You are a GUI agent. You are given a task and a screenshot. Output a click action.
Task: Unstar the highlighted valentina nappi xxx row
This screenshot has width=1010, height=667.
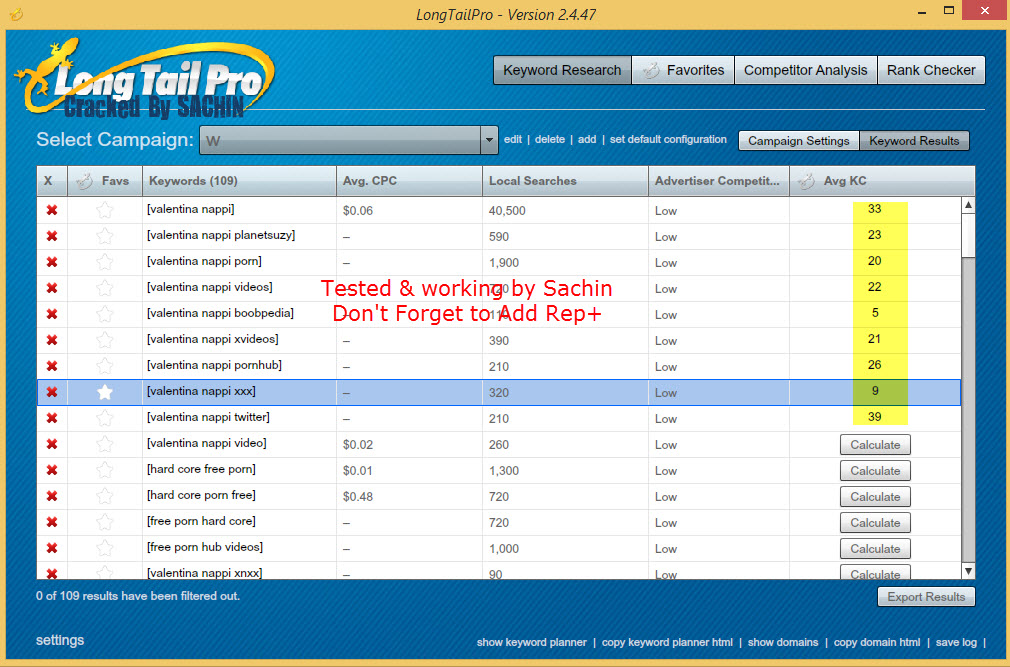click(x=105, y=392)
